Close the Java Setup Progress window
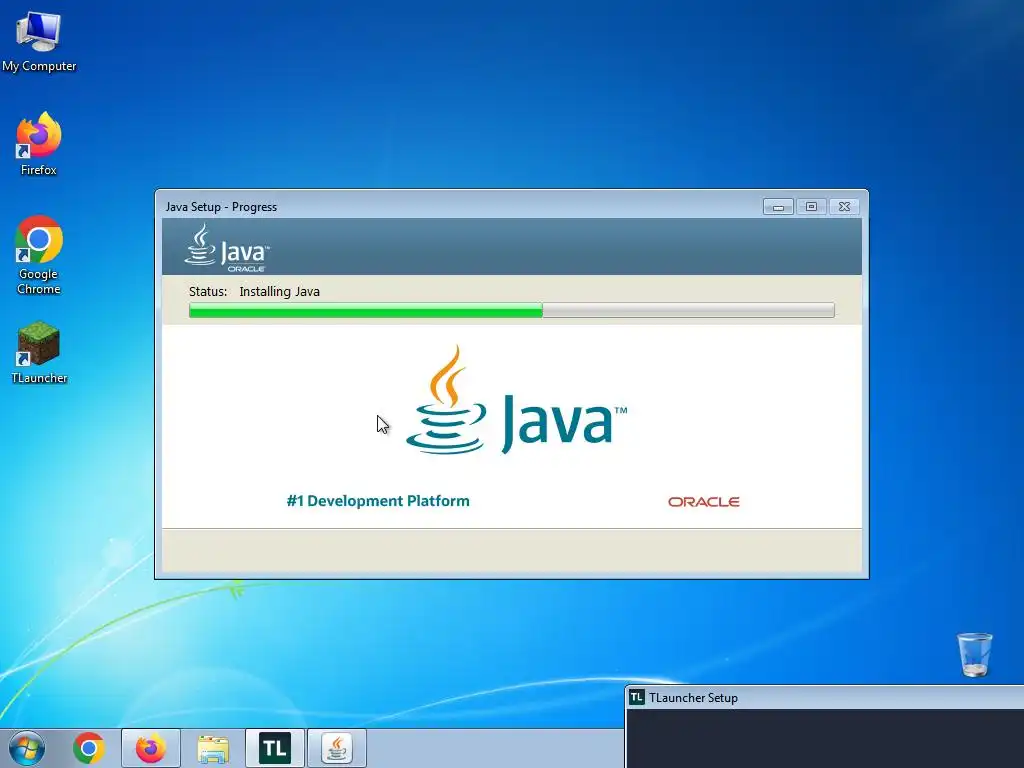 point(844,206)
